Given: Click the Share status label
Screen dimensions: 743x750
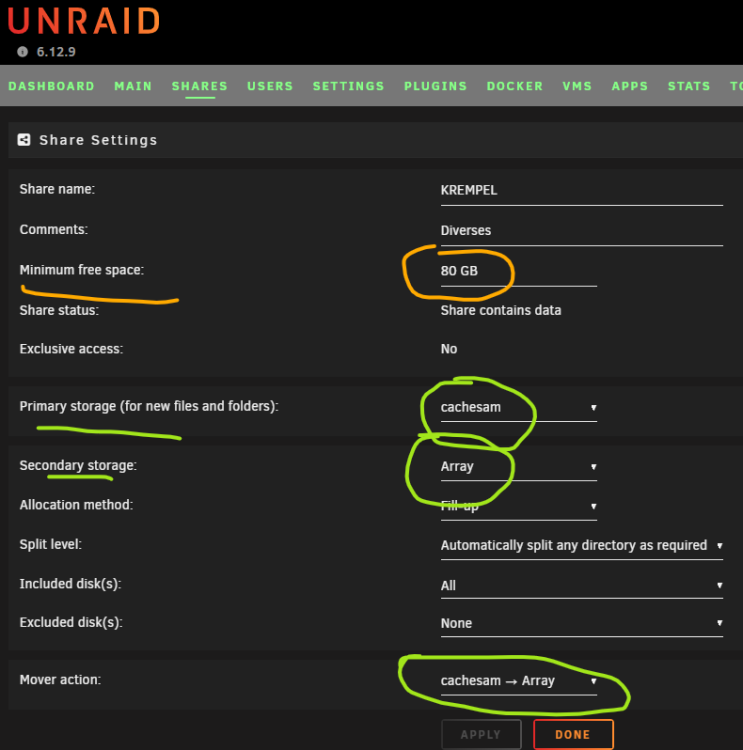Looking at the screenshot, I should tap(59, 310).
